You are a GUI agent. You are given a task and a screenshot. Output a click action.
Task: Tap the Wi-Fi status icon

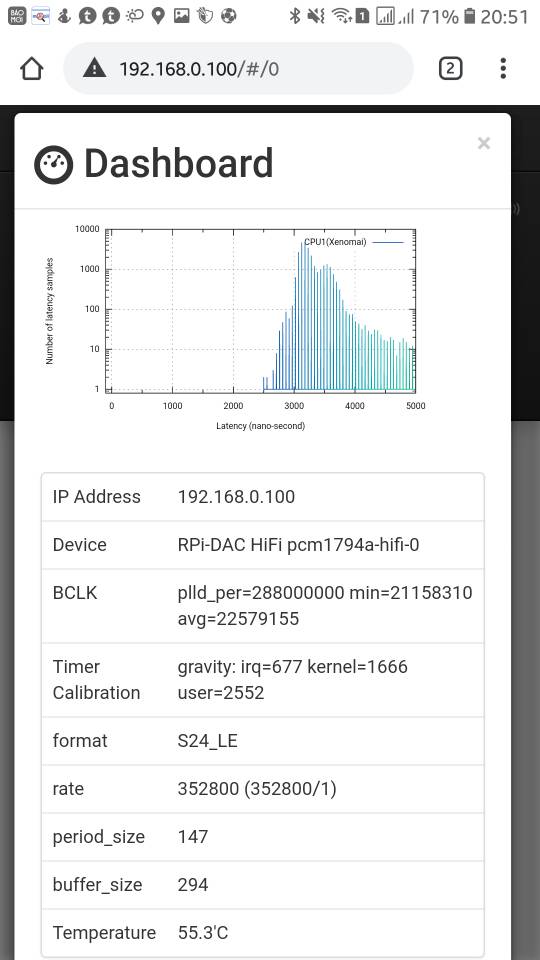(340, 16)
